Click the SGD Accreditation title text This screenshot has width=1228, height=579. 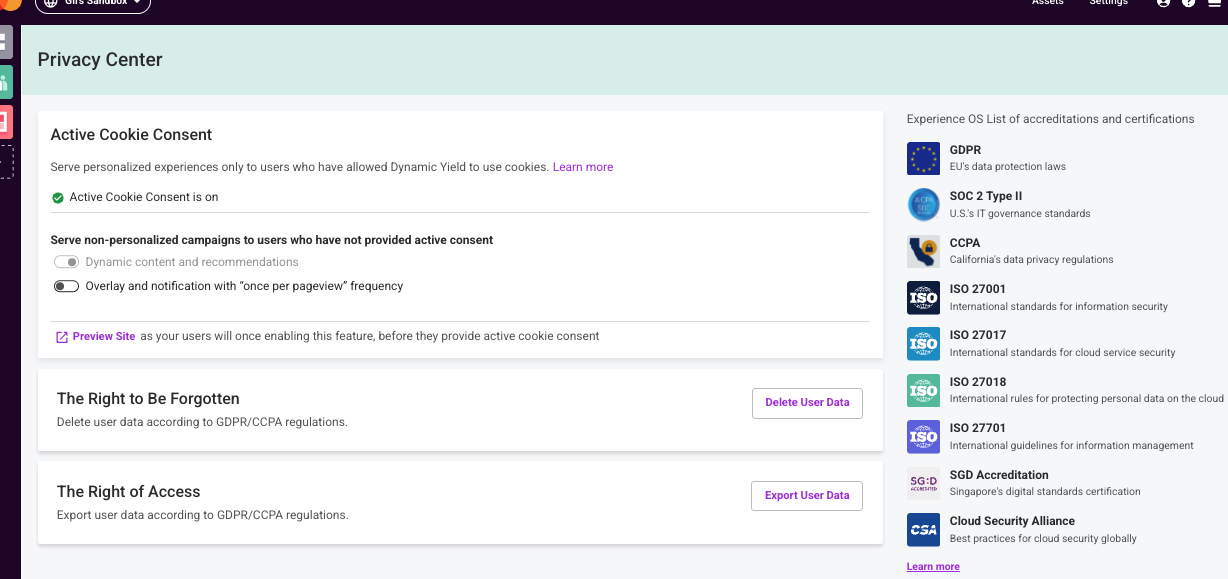999,476
